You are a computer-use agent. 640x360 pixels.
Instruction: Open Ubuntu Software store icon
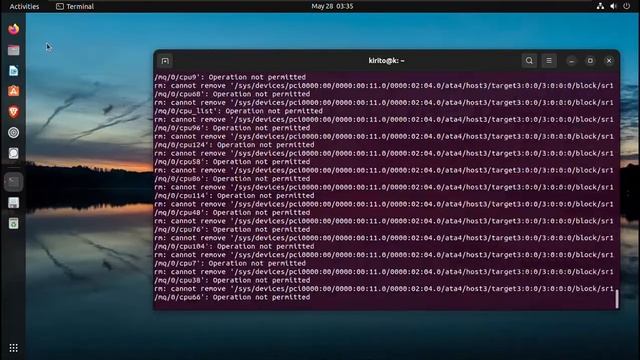pyautogui.click(x=13, y=91)
